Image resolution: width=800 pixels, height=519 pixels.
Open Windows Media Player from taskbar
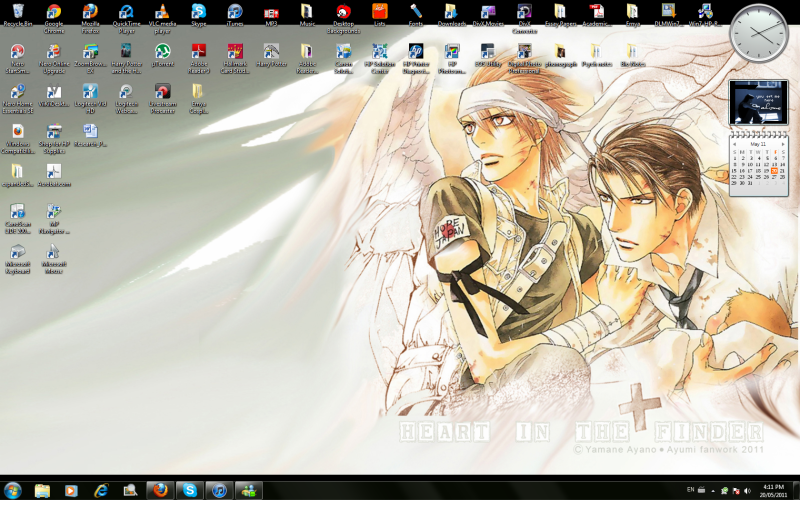coord(71,491)
